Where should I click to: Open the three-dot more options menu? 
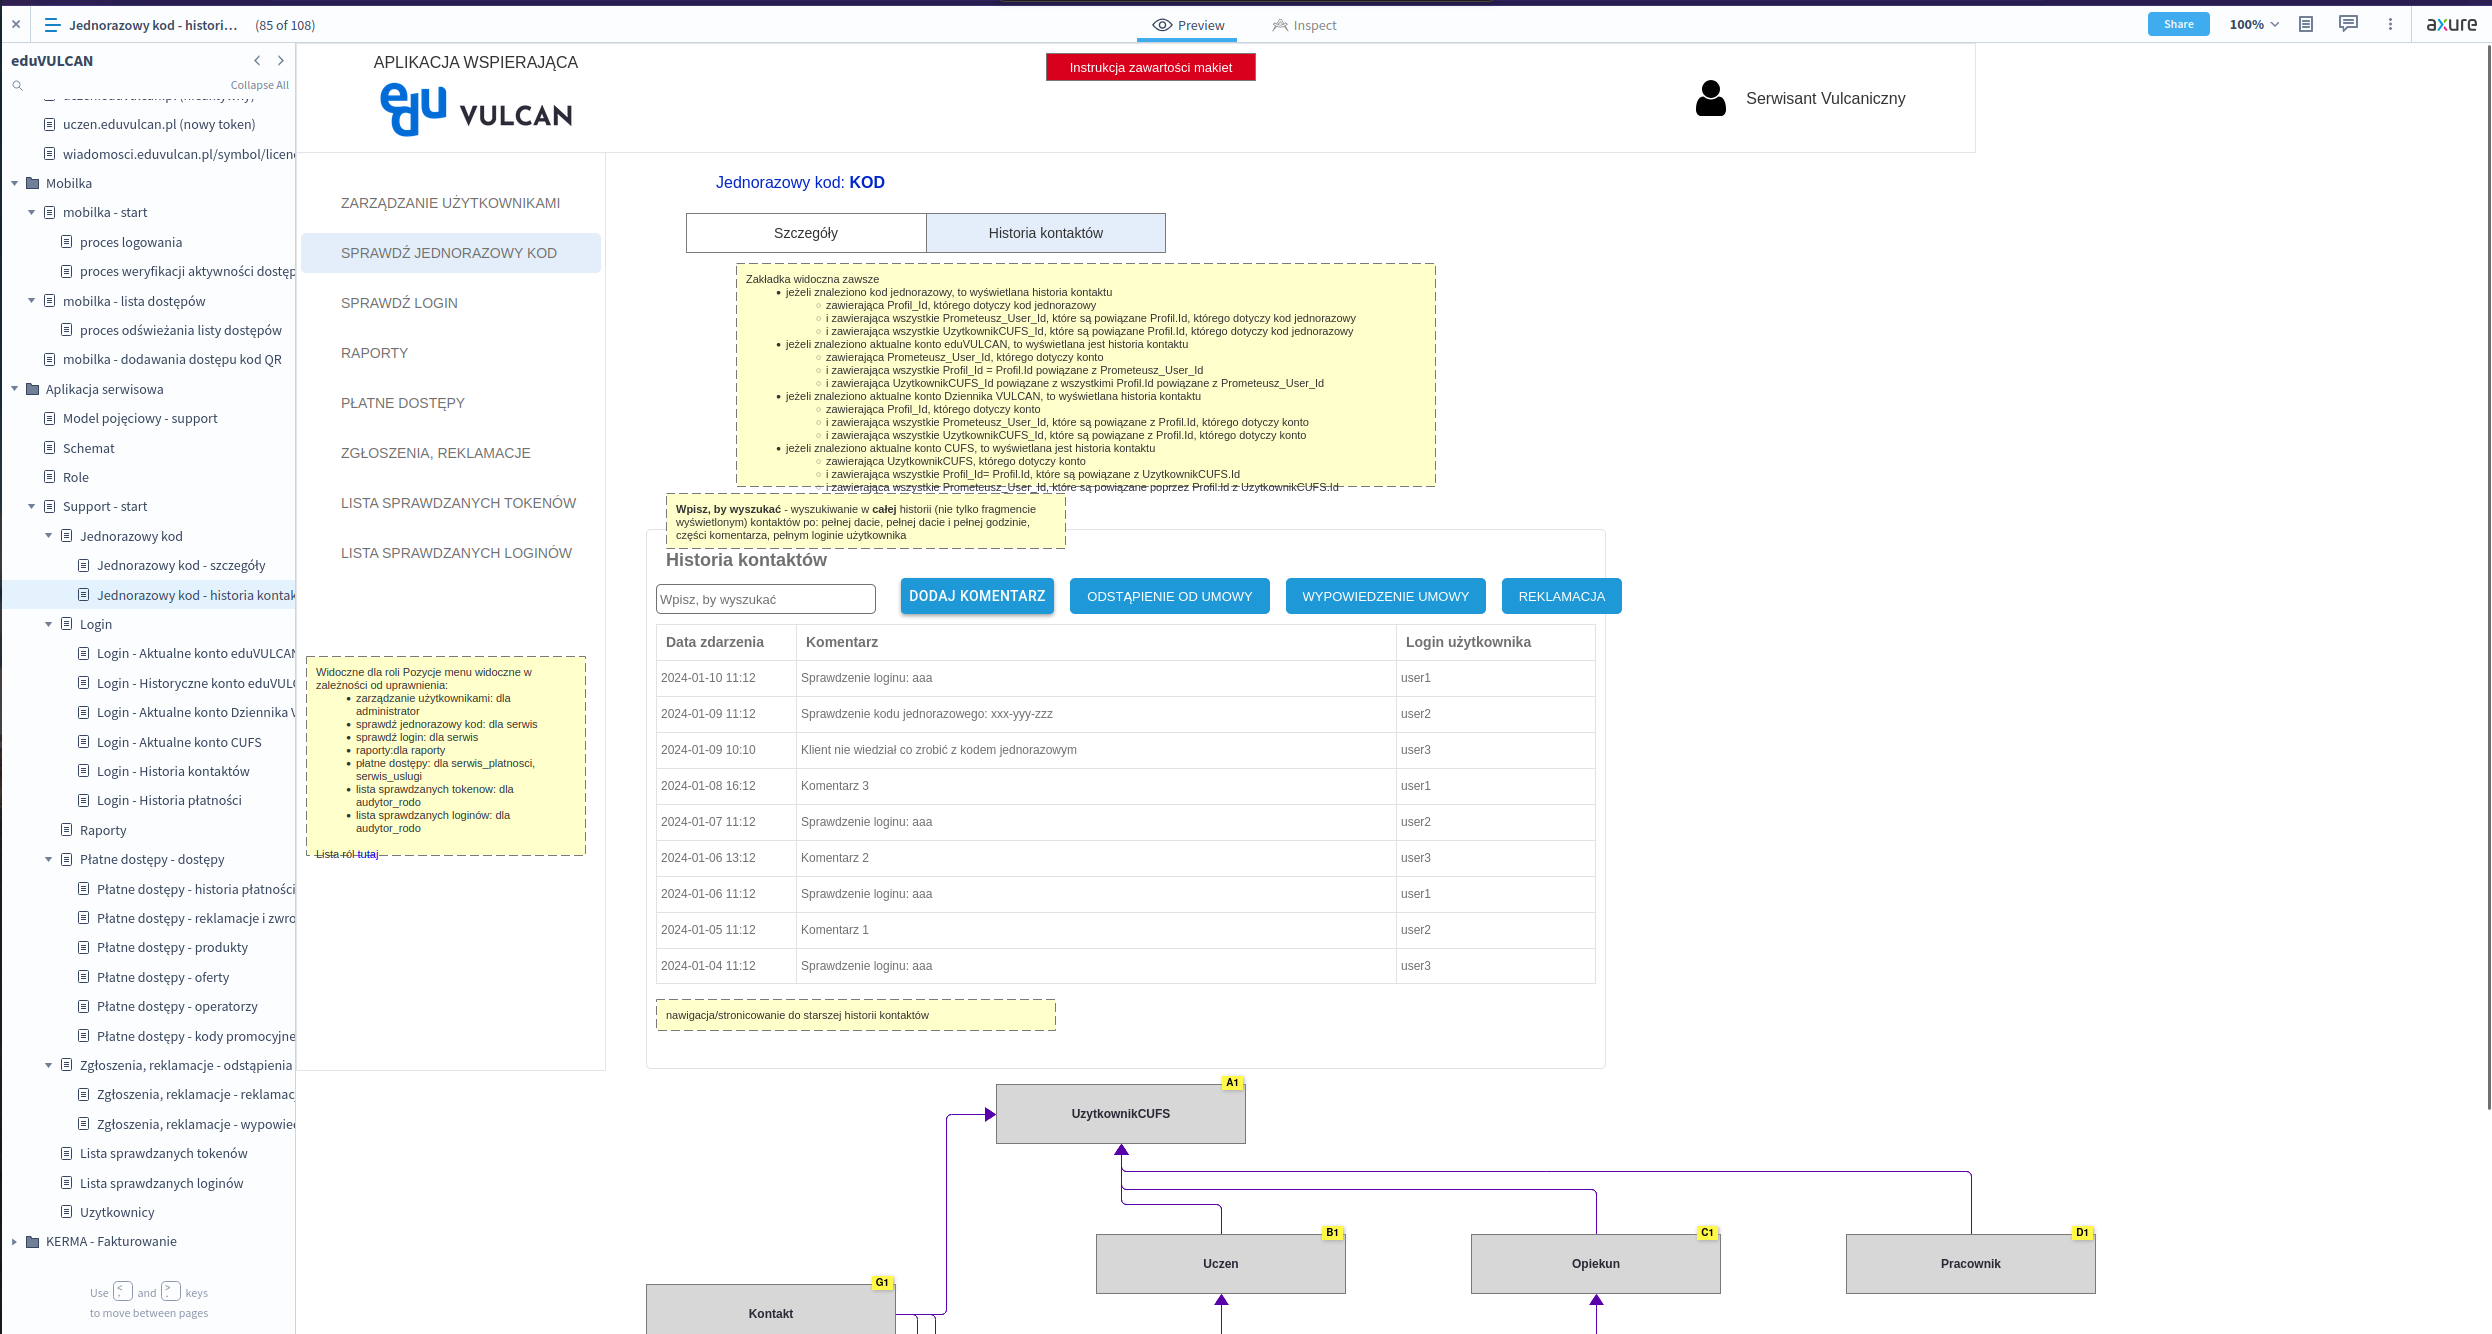(2390, 24)
